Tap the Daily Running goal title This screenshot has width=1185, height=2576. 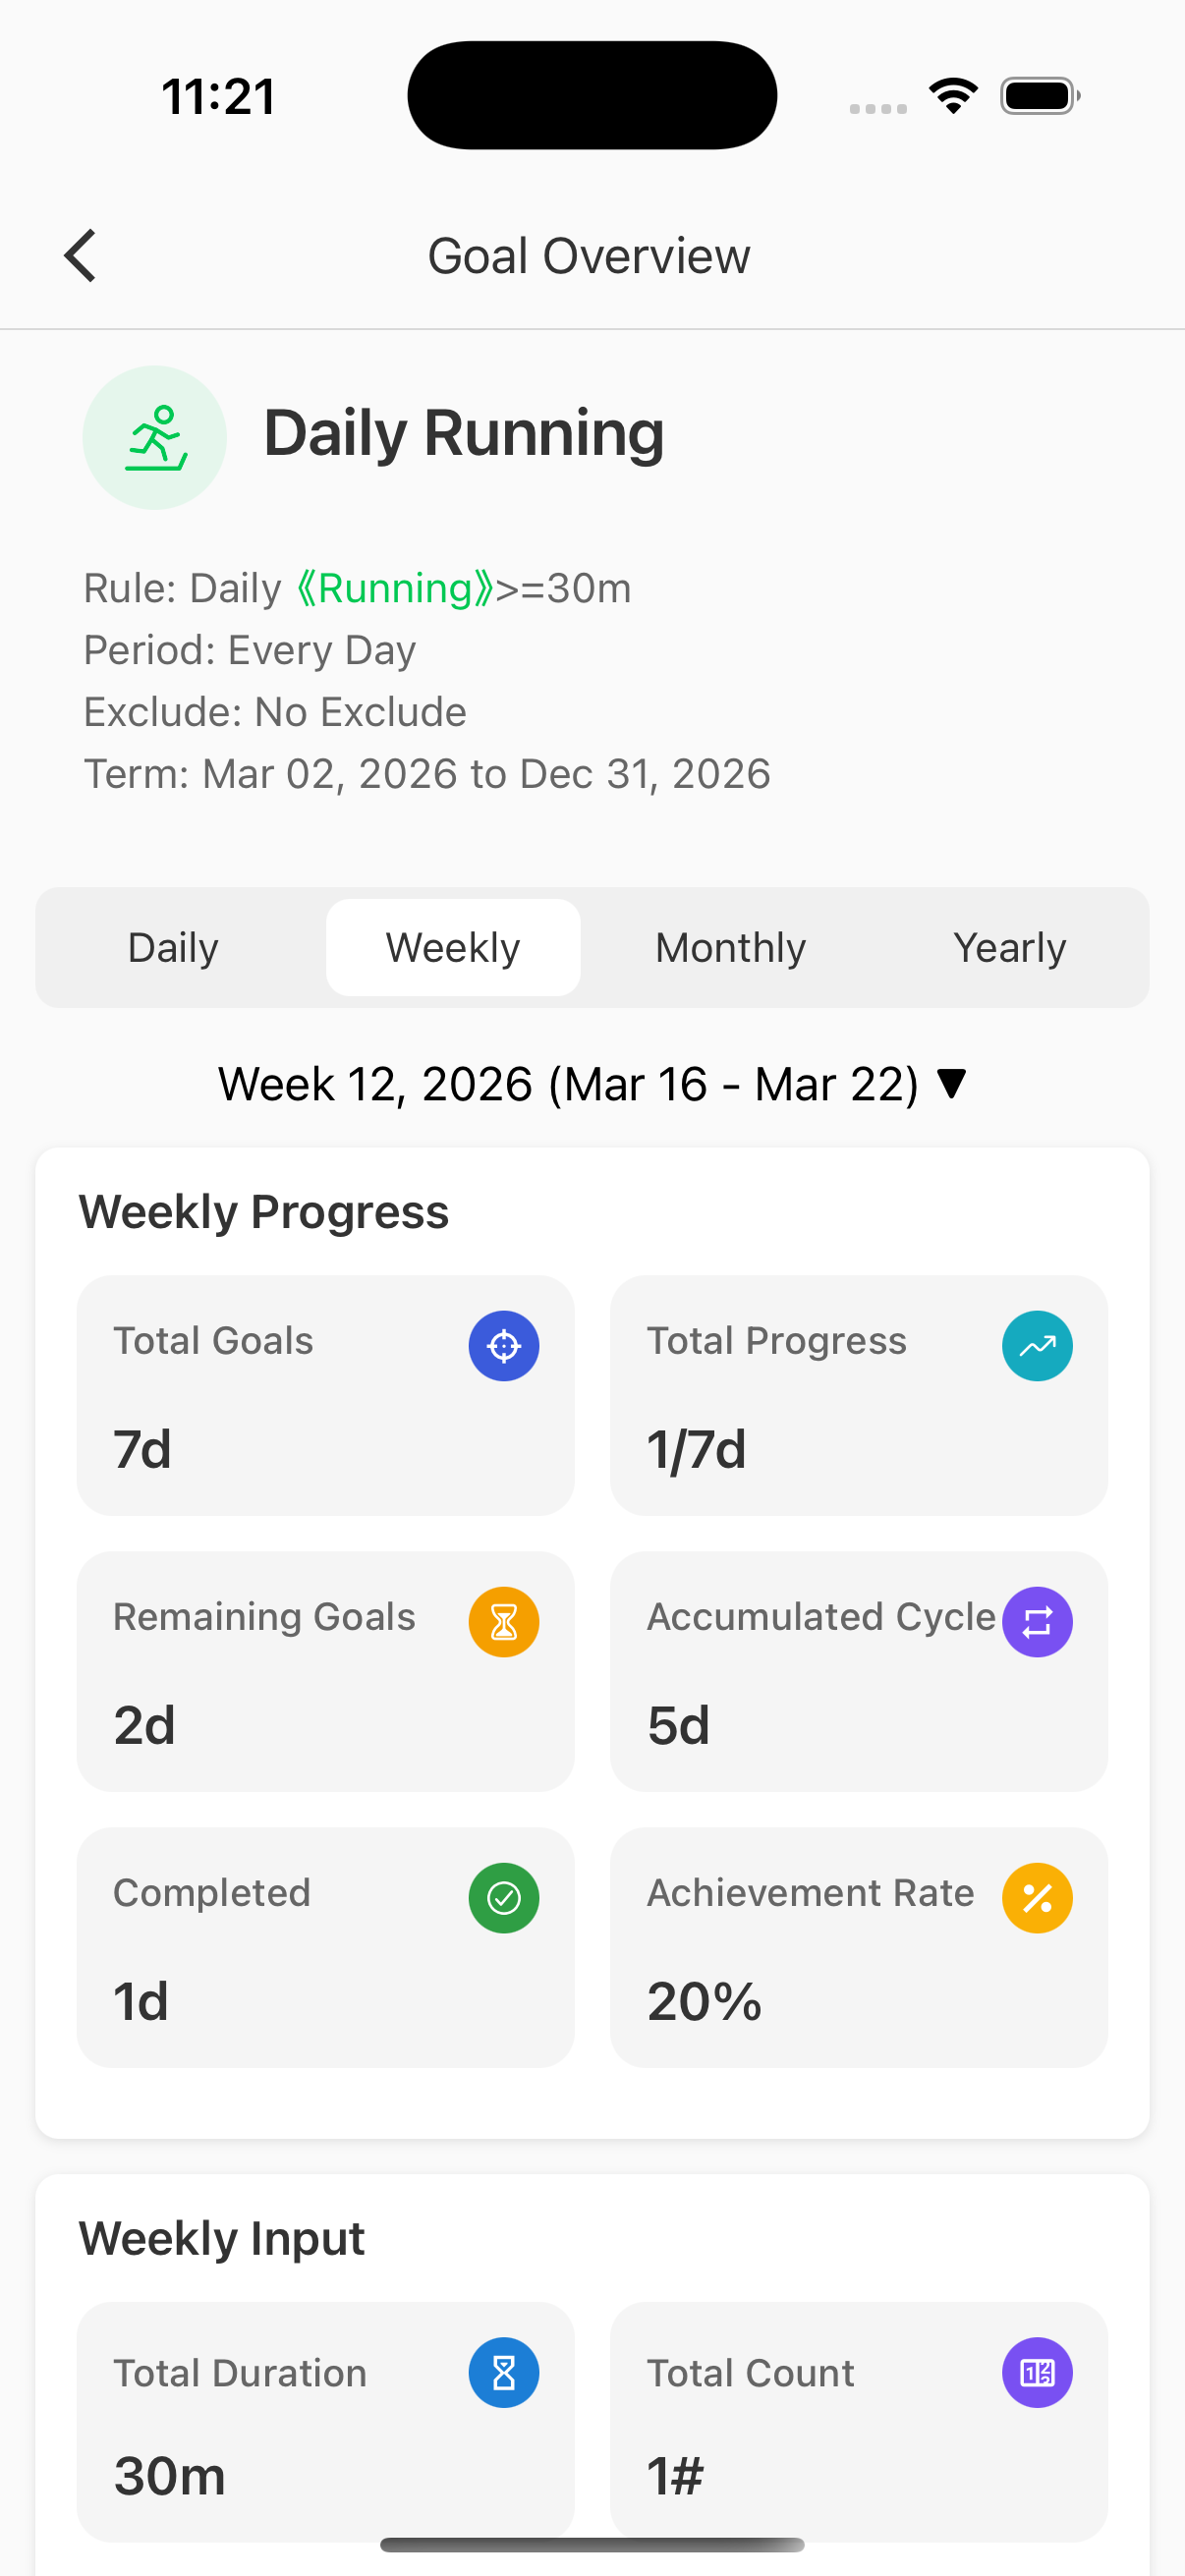464,434
